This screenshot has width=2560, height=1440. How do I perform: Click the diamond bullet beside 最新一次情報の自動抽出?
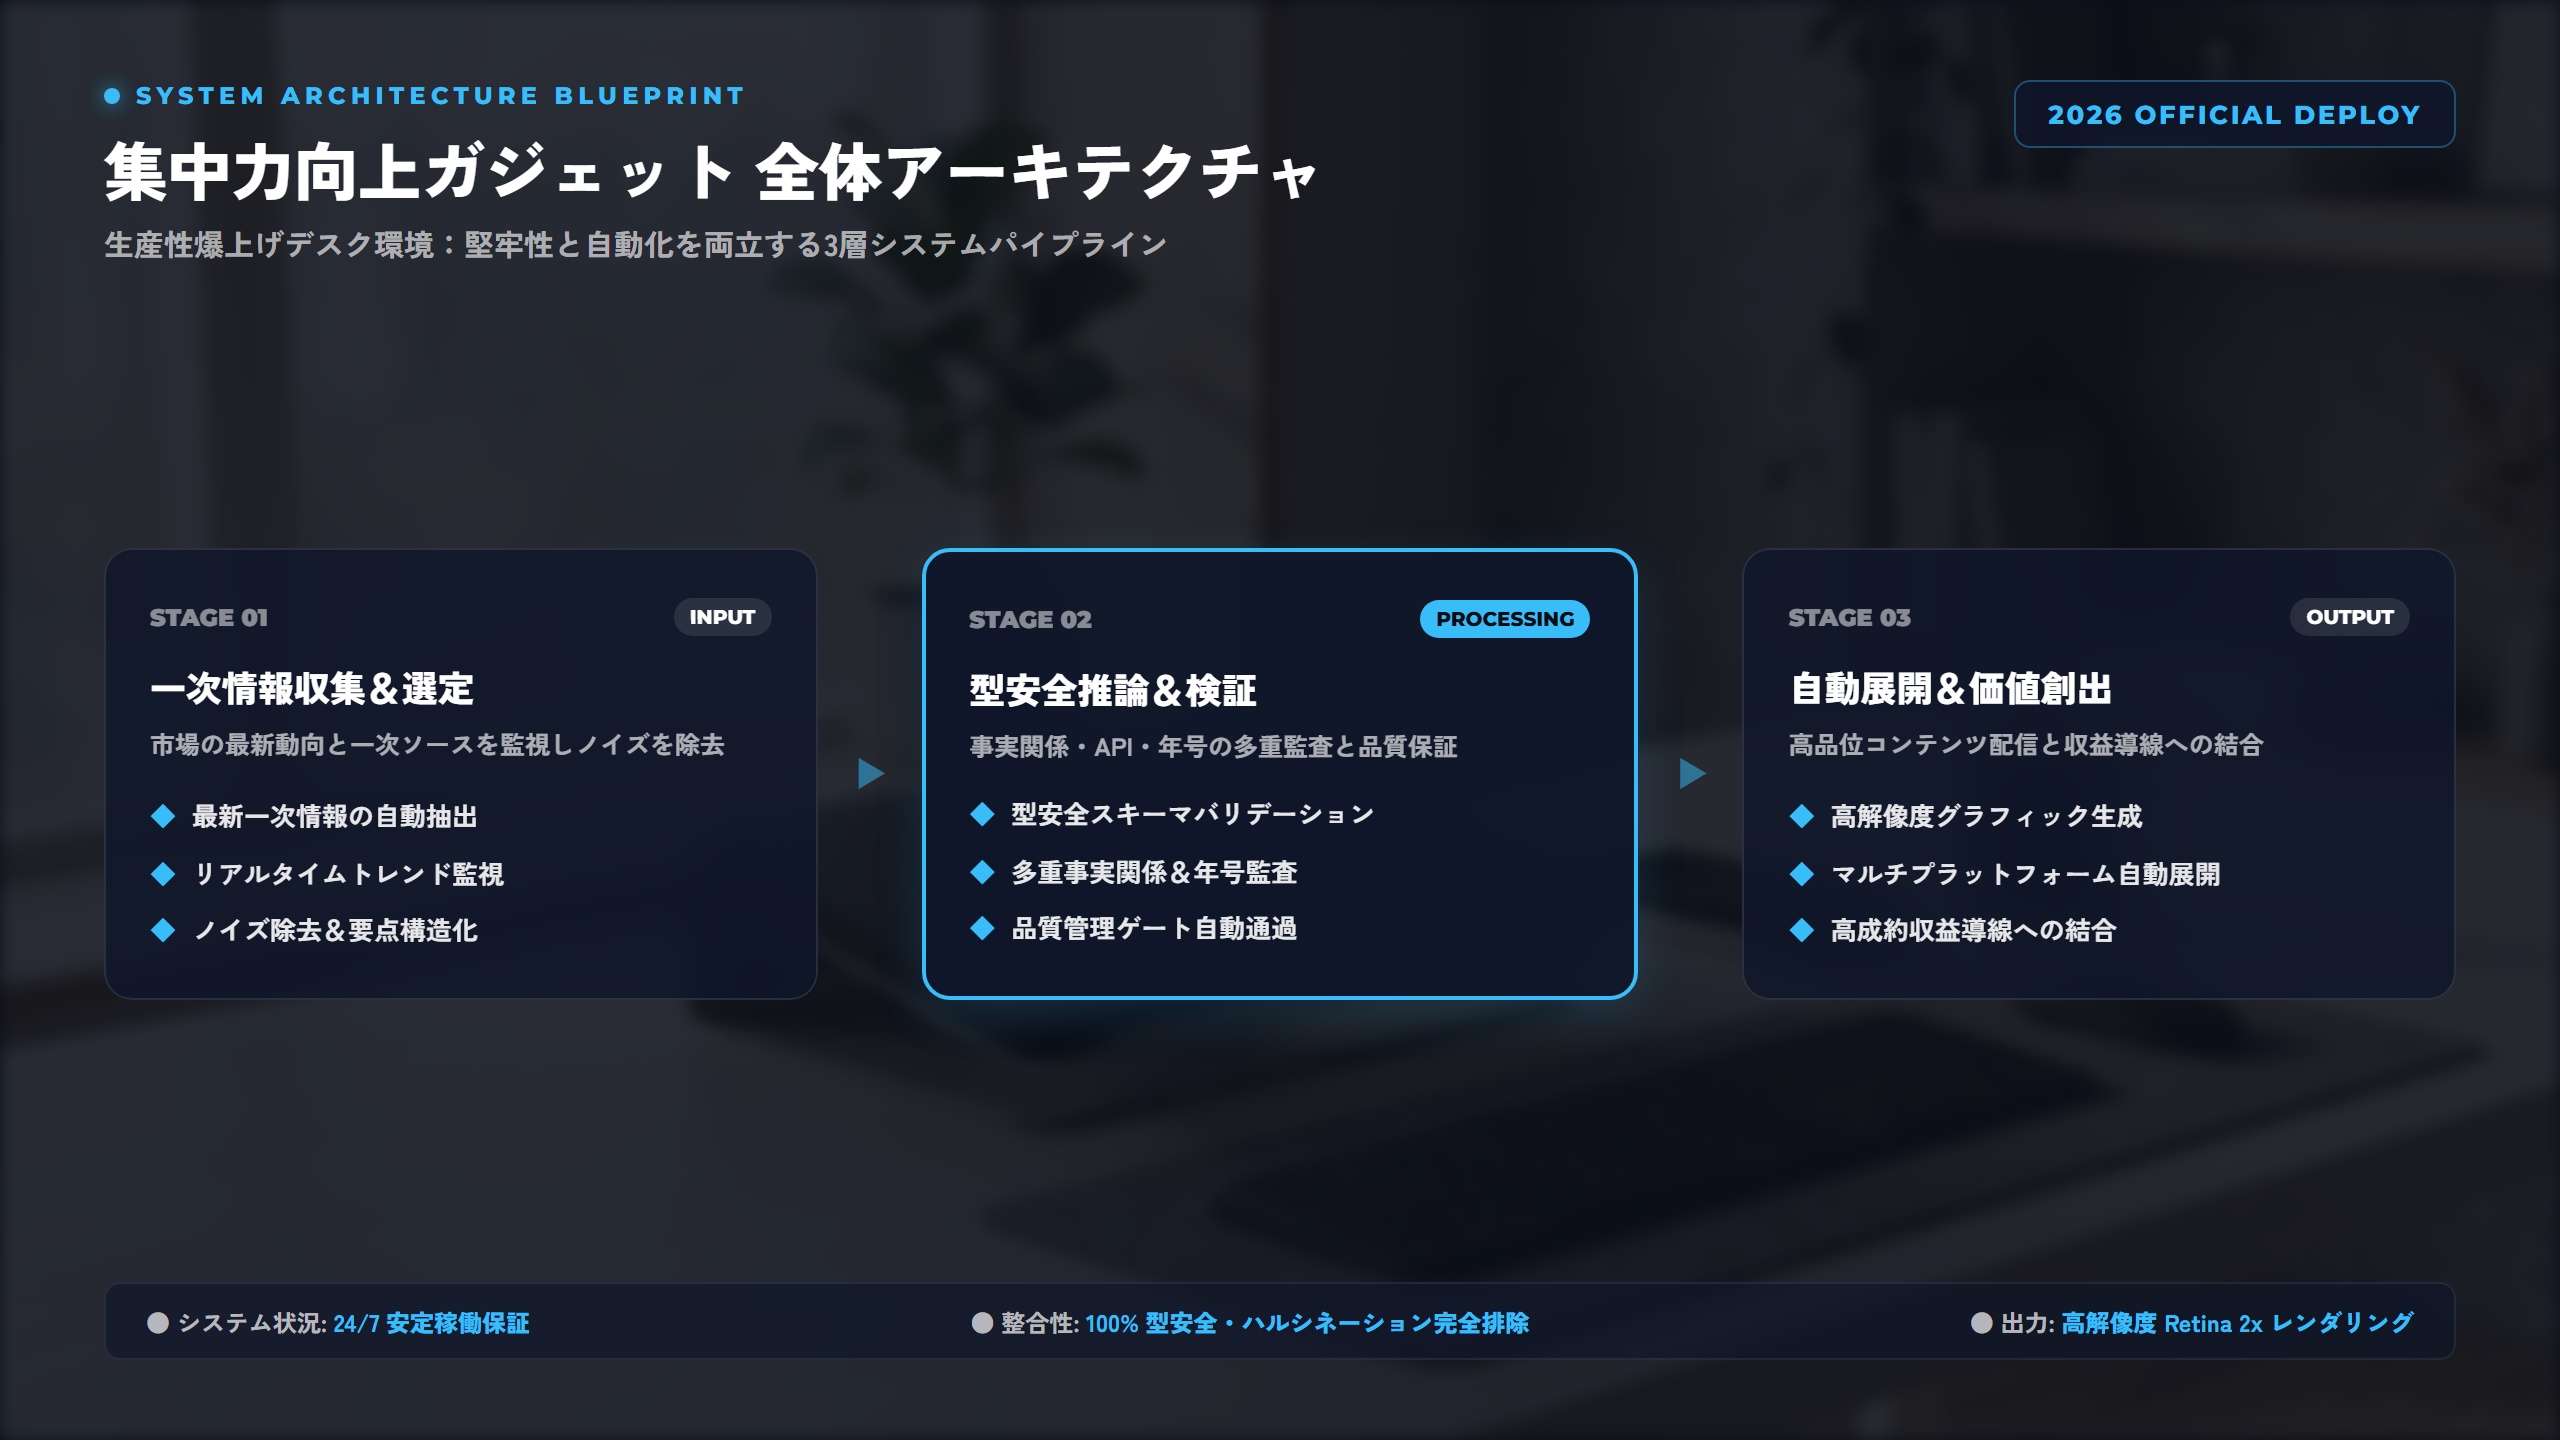point(163,816)
